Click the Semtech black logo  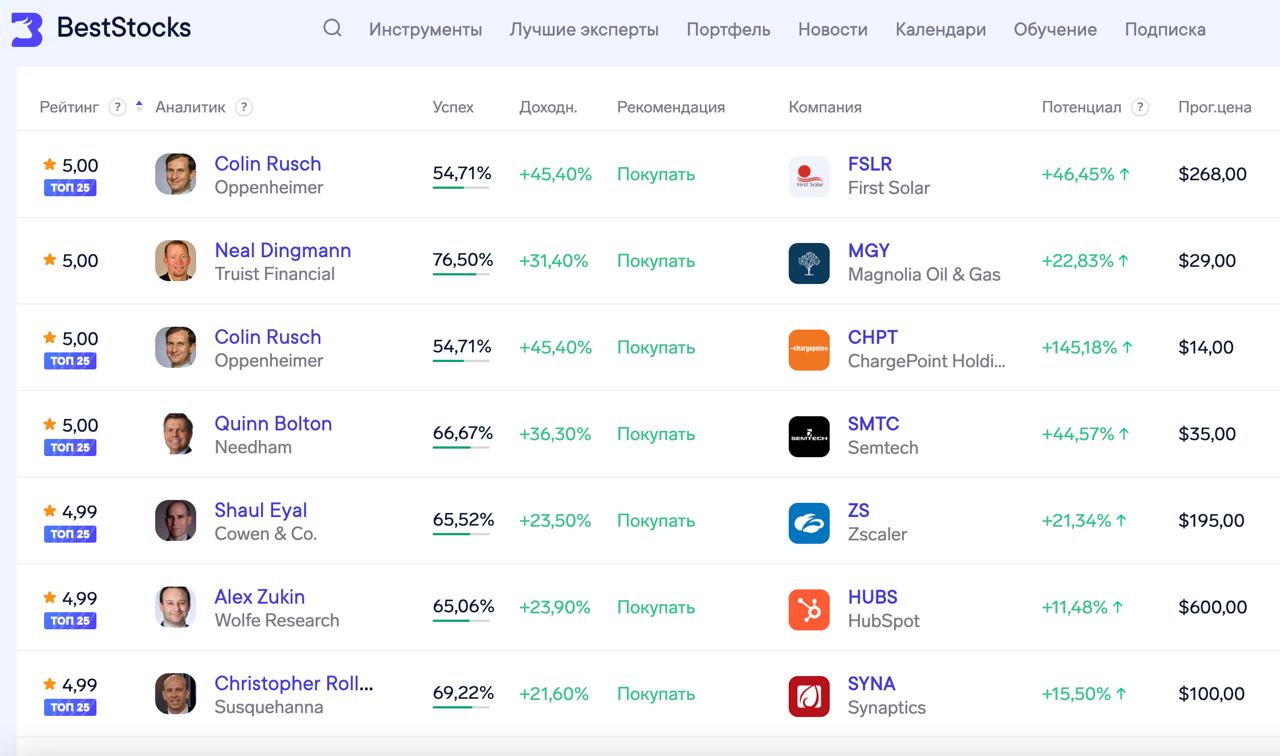808,436
